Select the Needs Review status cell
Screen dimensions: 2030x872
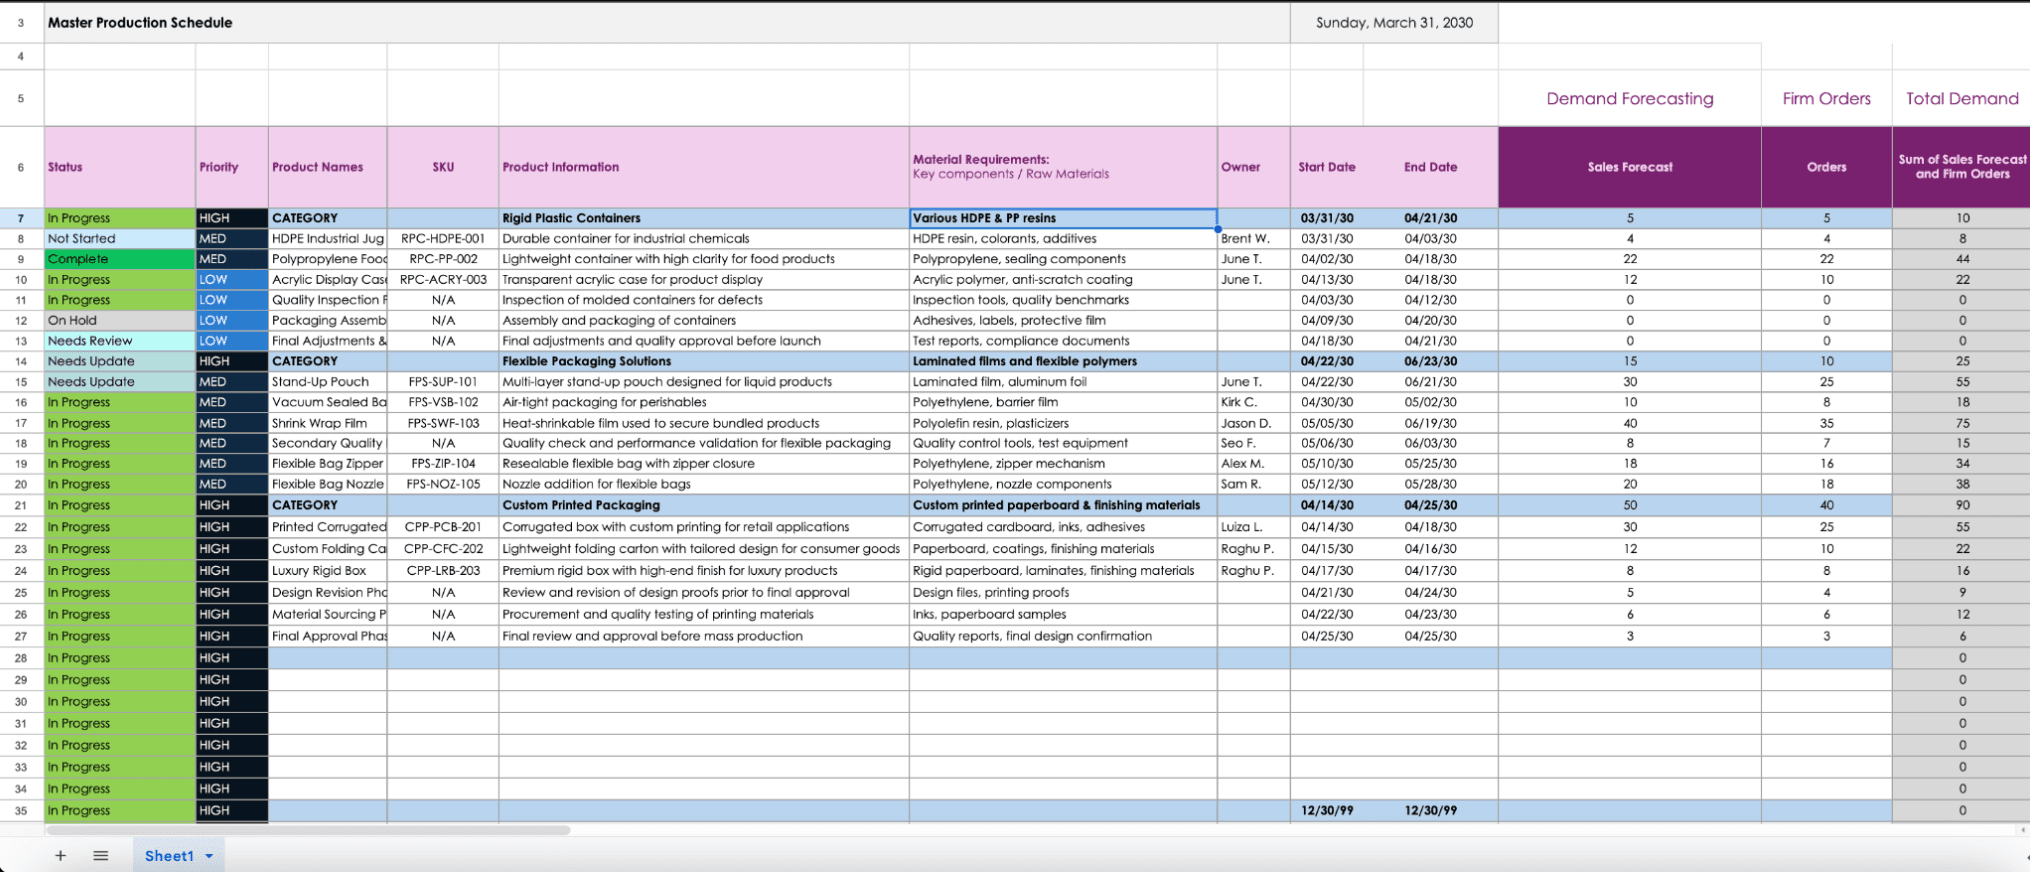(x=120, y=341)
